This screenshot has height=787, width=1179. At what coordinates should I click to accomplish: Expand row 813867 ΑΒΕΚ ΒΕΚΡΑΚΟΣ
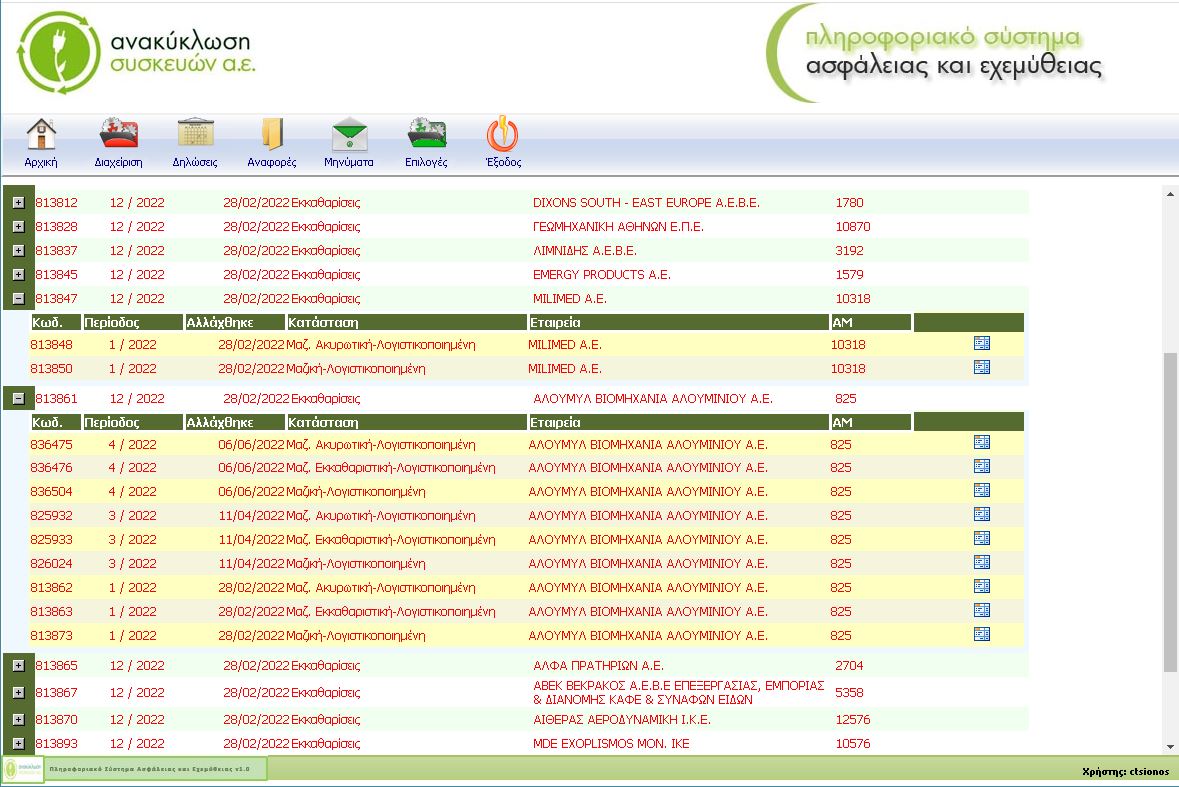click(19, 693)
